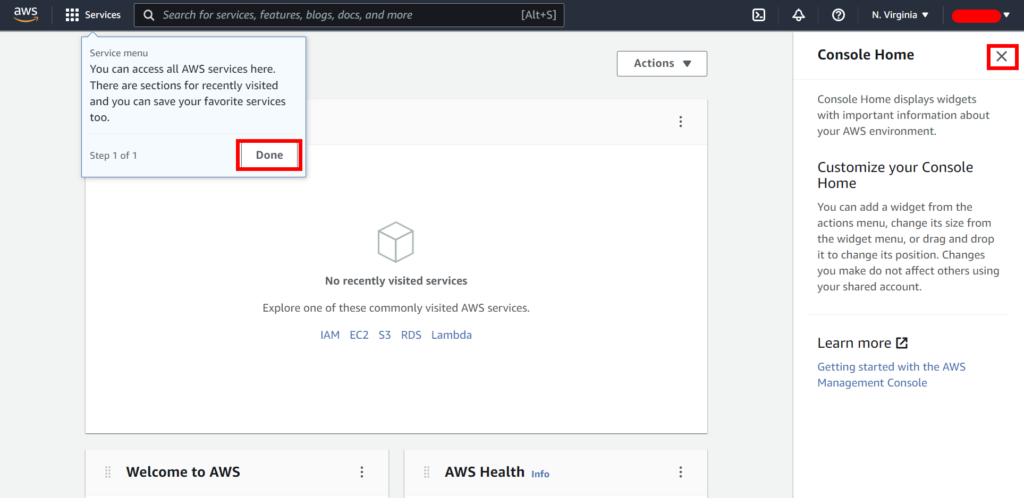Click the Learn more heading
Image resolution: width=1024 pixels, height=498 pixels.
tap(854, 343)
